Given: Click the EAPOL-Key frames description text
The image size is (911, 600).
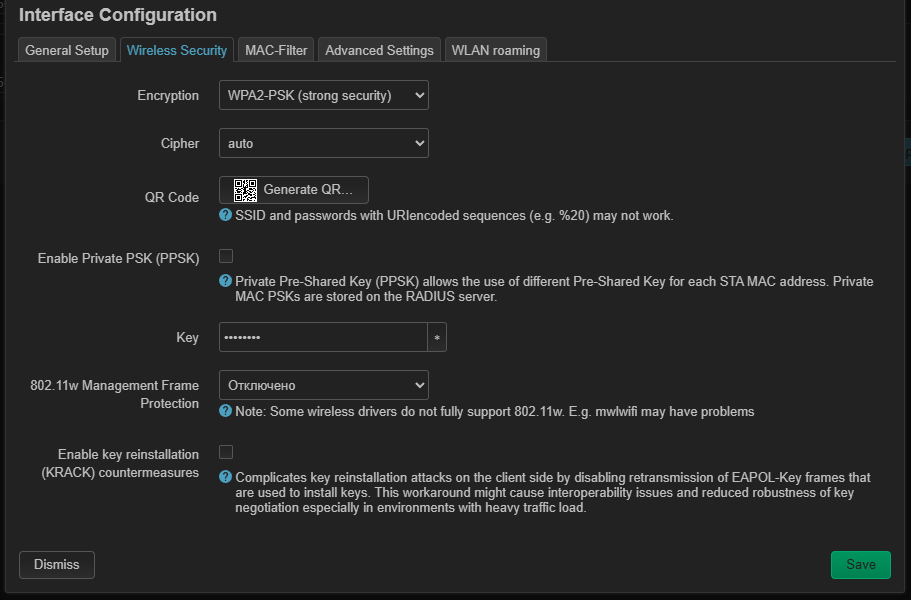Looking at the screenshot, I should click(553, 493).
